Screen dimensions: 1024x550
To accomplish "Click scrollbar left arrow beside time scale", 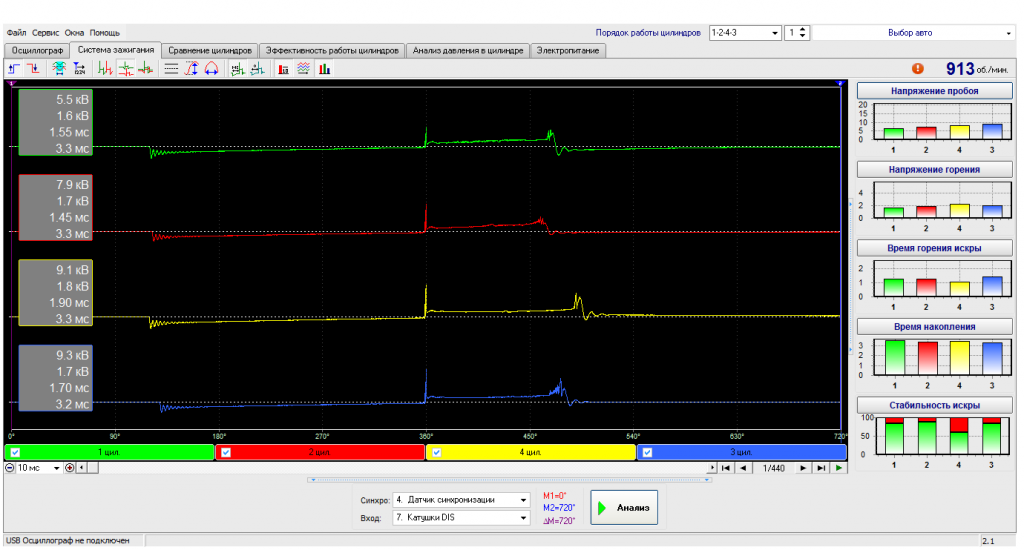I will (x=81, y=468).
